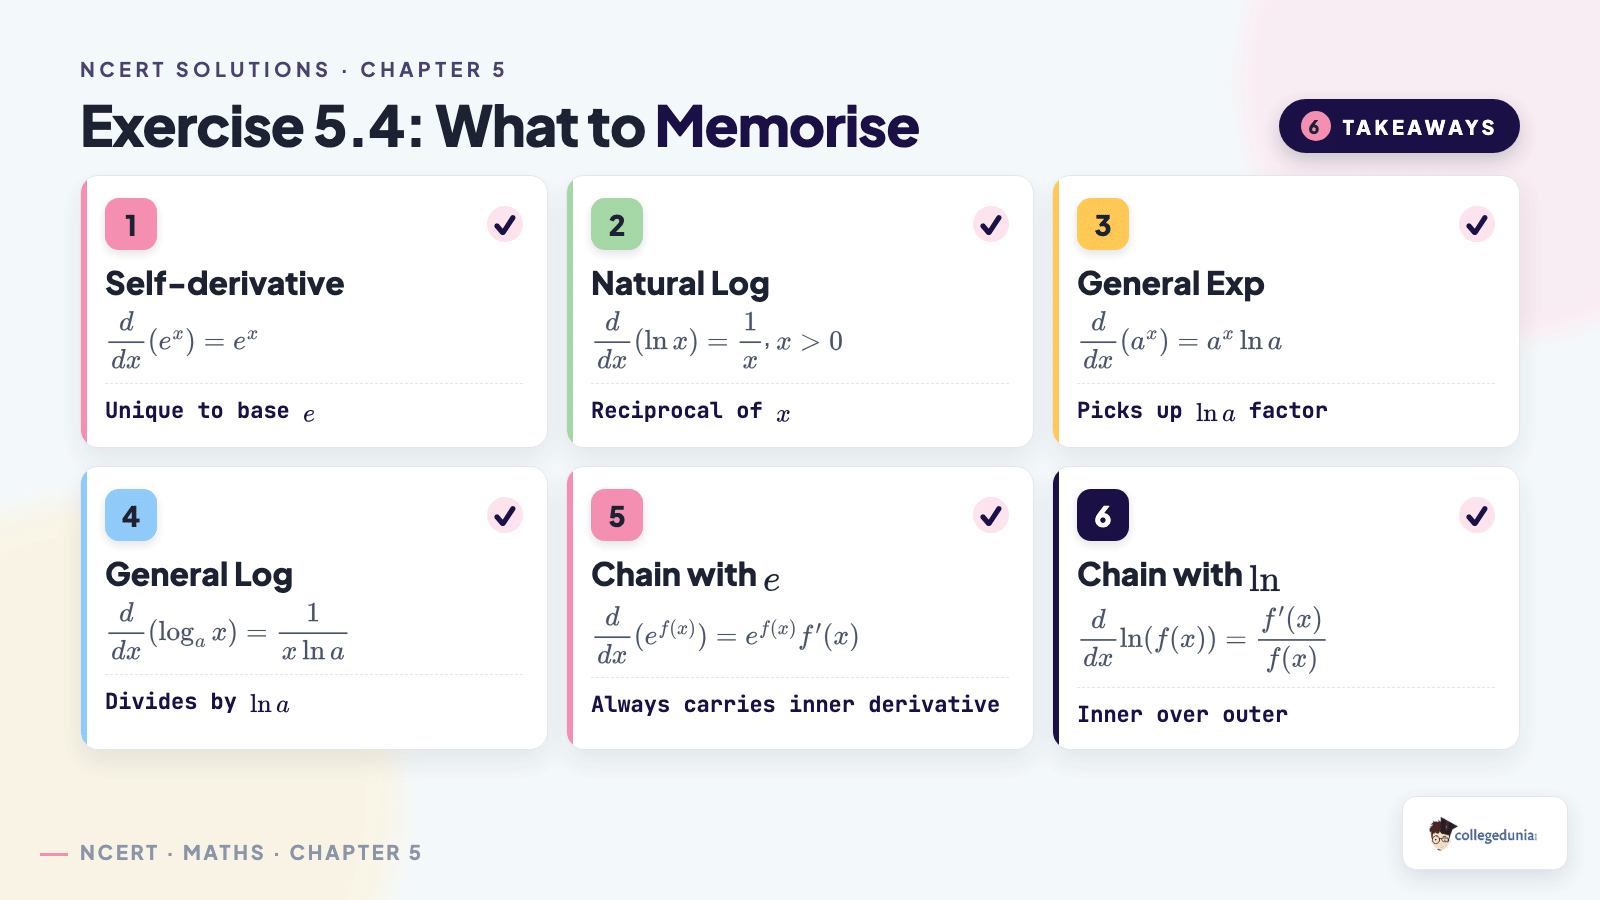Click the pink number 5 badge

pos(617,515)
